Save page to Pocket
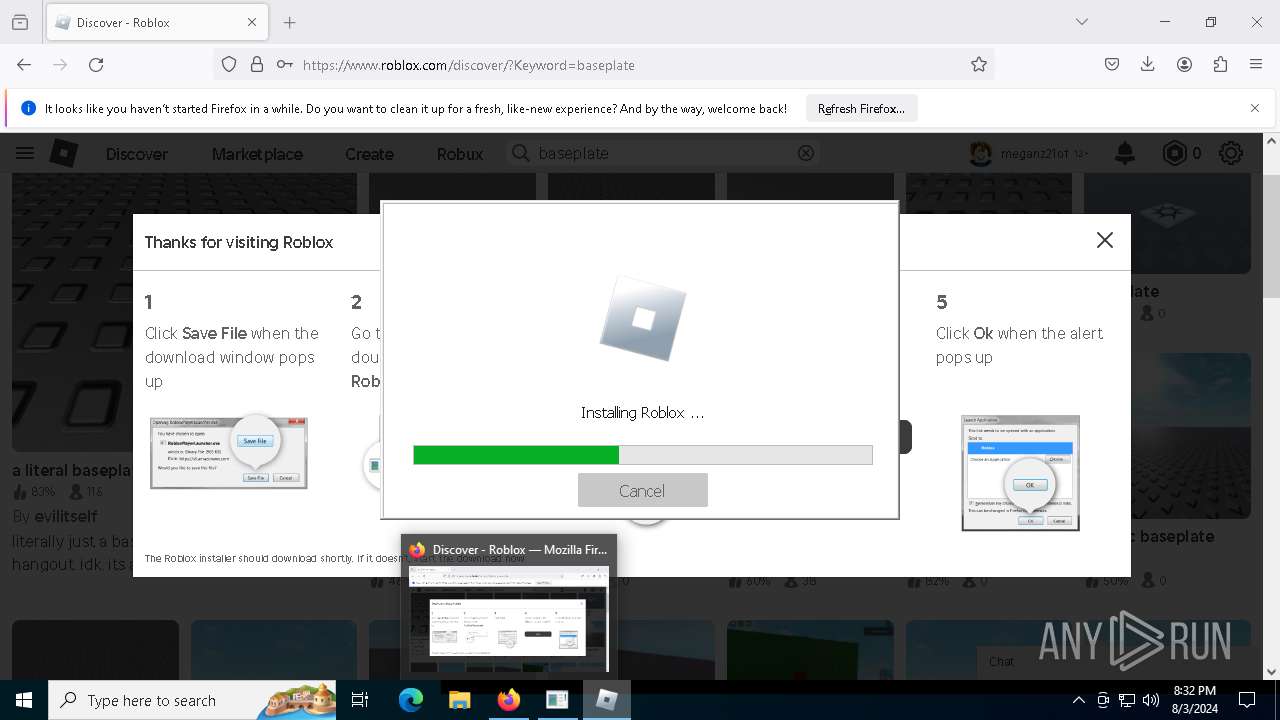 (1112, 64)
